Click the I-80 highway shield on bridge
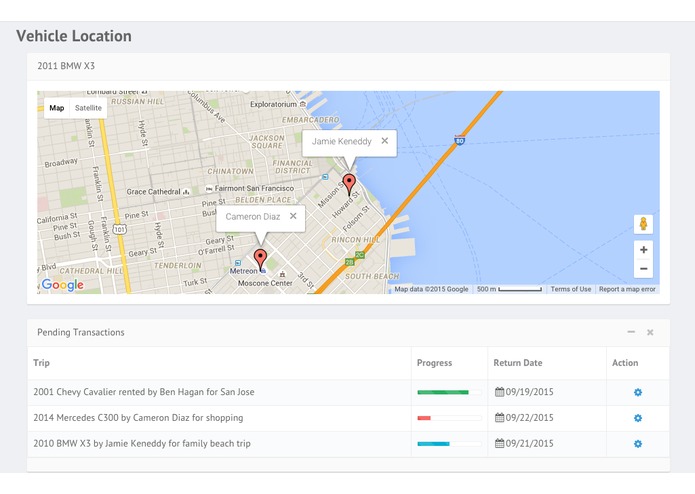 pyautogui.click(x=460, y=140)
